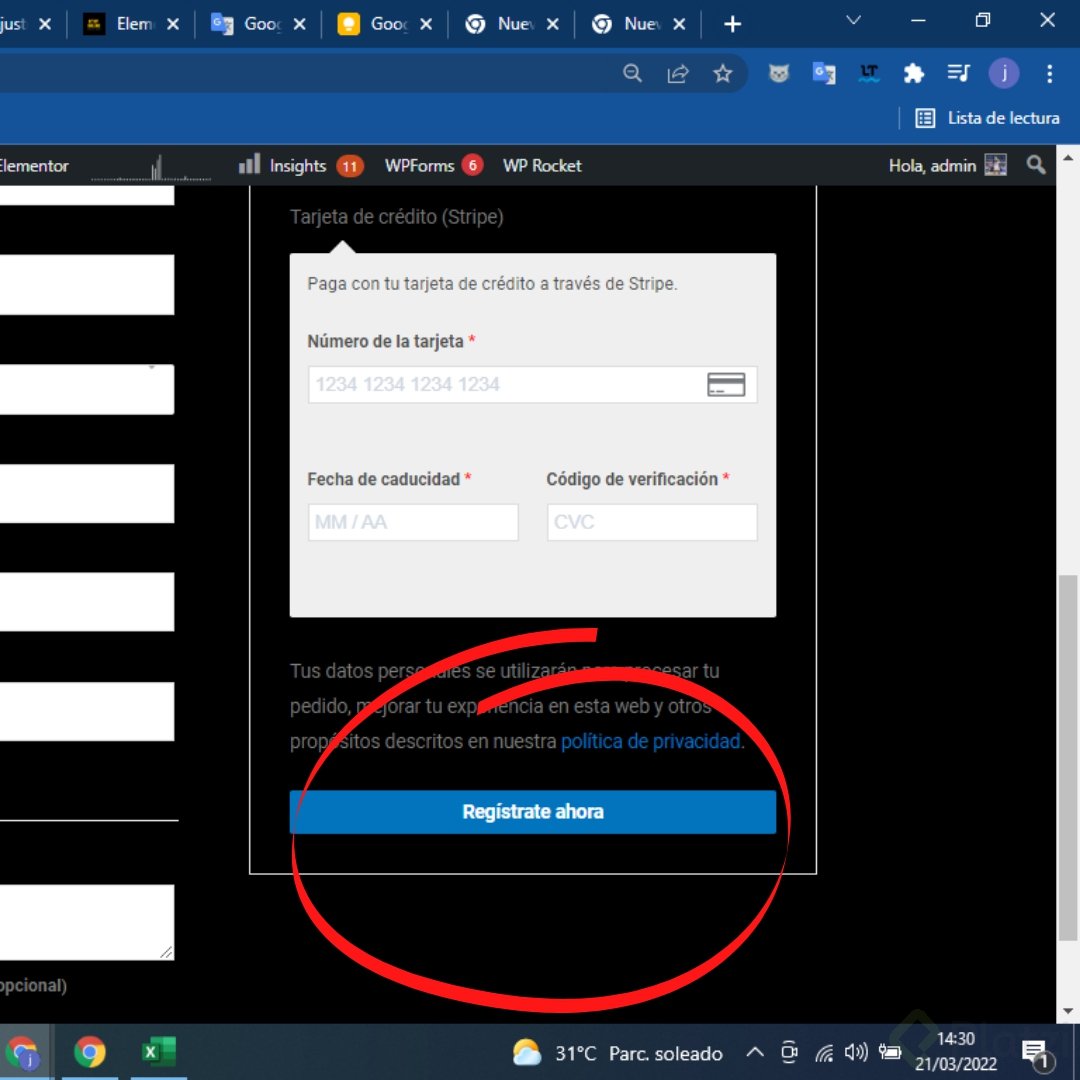Click the volume speaker tray icon

856,1052
